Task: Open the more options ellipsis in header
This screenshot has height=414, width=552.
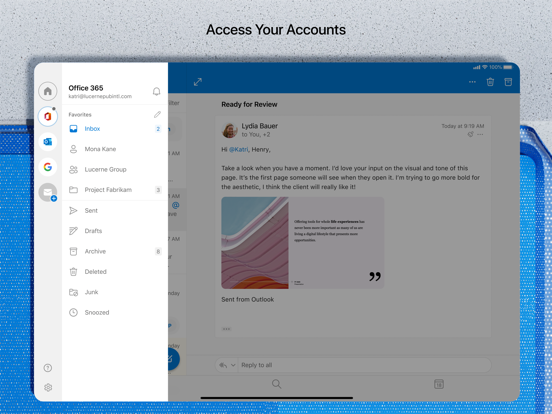Action: (x=472, y=82)
